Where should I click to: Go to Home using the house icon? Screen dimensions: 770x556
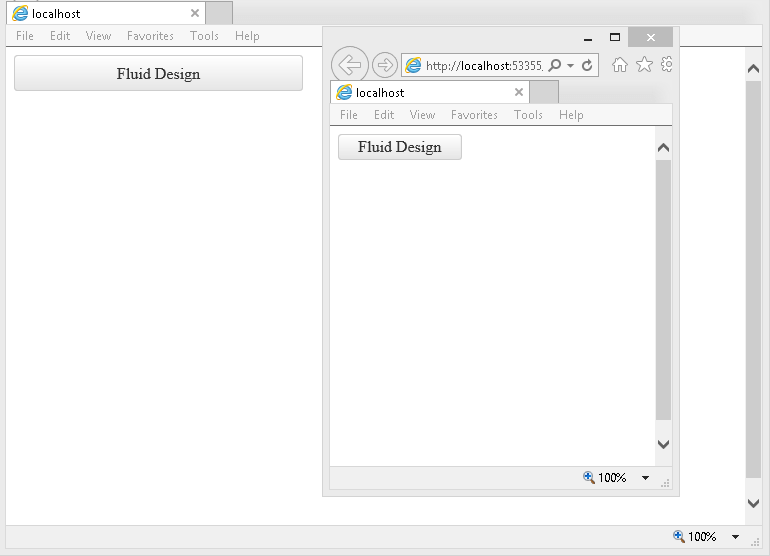620,65
